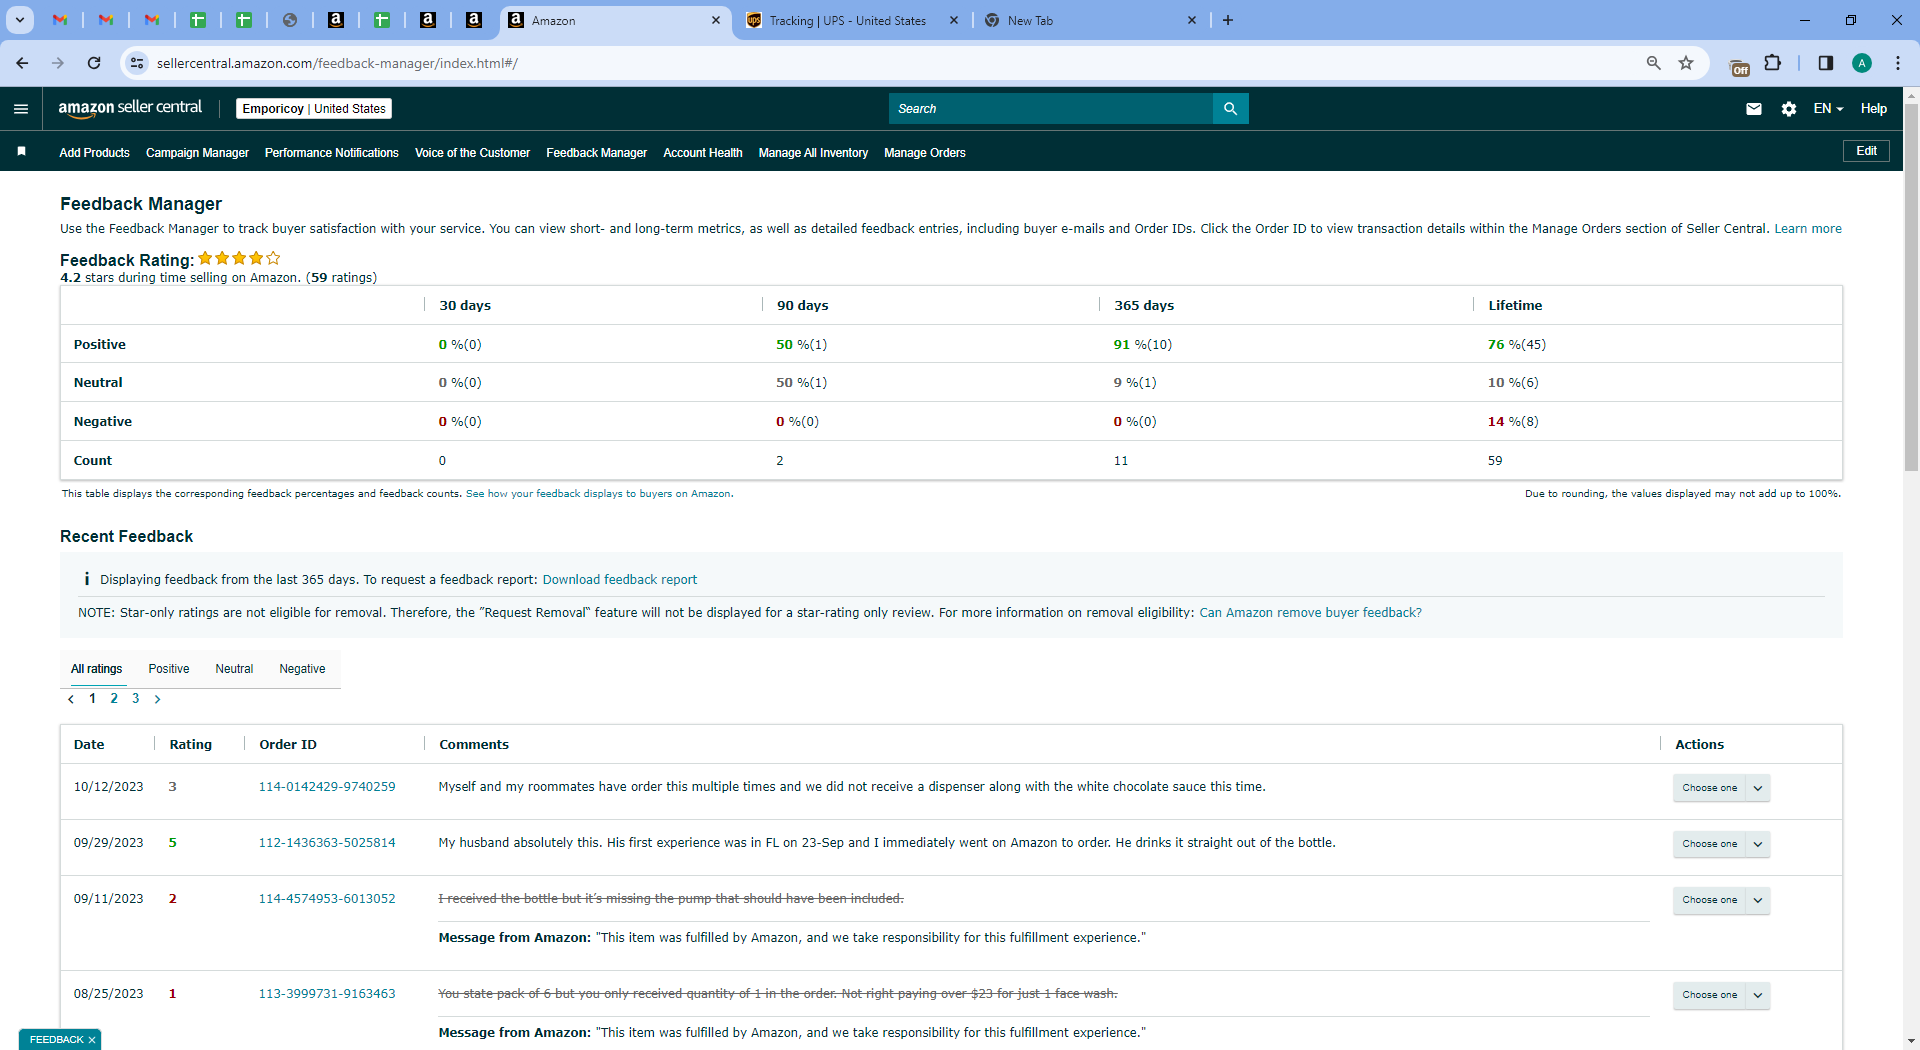
Task: Click Download feedback report link
Action: click(620, 580)
